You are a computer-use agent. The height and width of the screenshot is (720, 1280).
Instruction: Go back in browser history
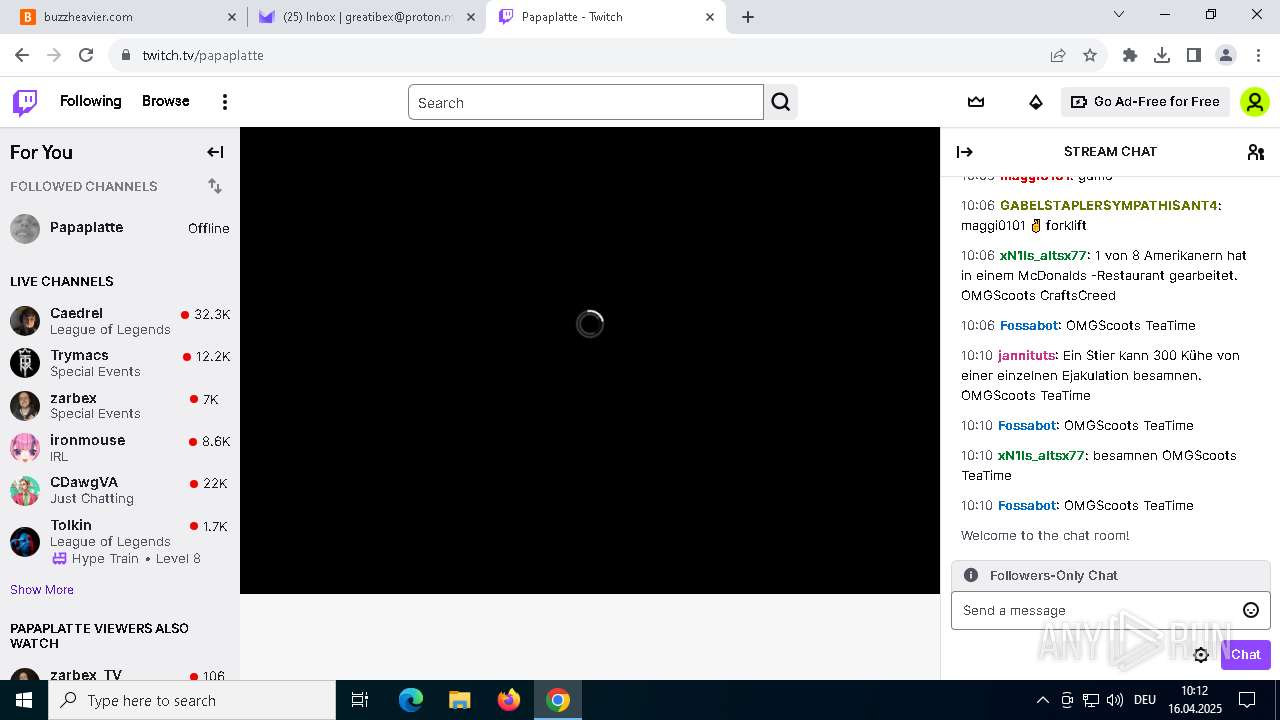point(22,55)
